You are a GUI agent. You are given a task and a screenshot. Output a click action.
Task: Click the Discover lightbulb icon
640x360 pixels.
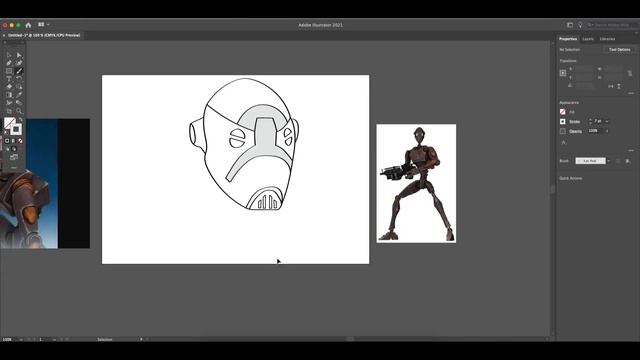[x=580, y=25]
